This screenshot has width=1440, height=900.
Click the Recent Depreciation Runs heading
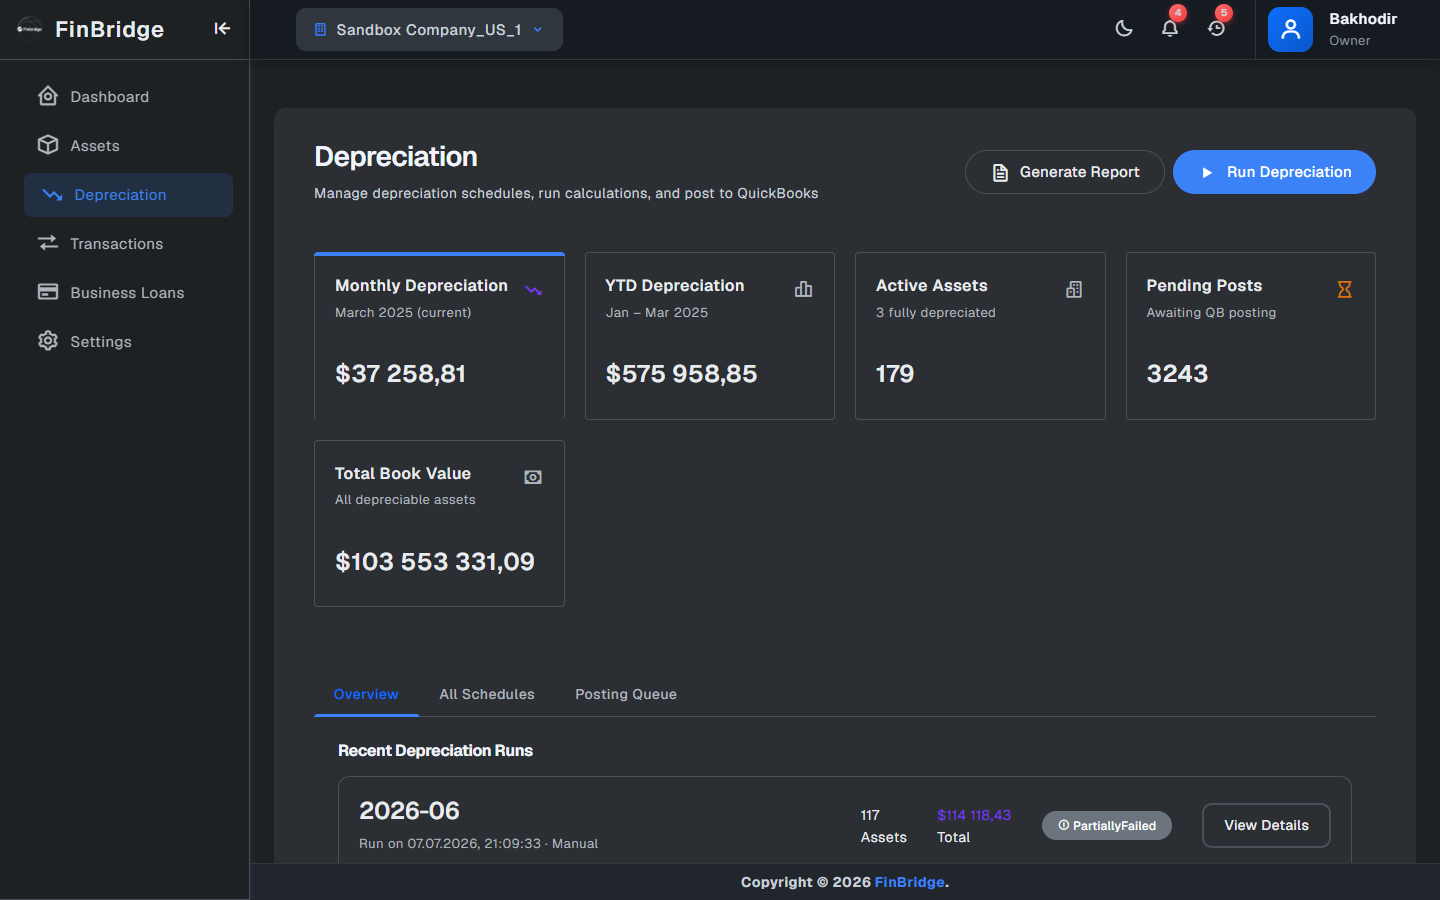click(x=435, y=751)
